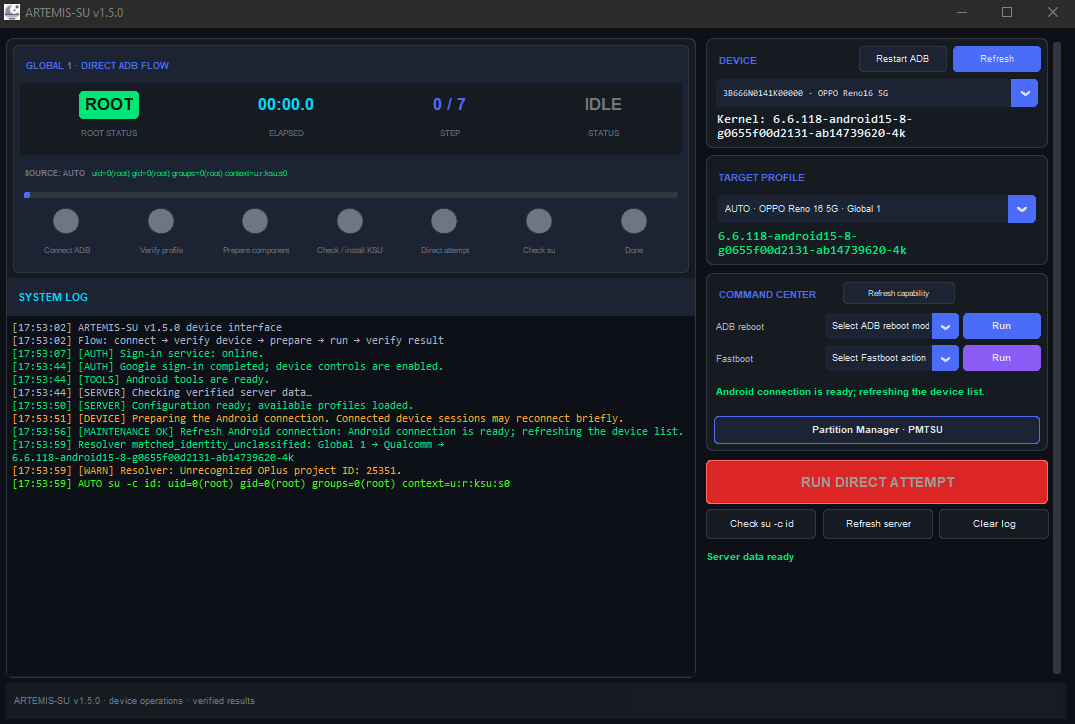Click the Android connection is ready message

(x=850, y=392)
